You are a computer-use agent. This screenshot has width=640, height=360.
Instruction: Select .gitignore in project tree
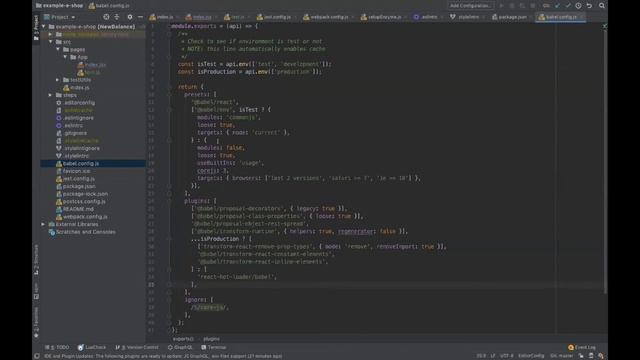(75, 133)
